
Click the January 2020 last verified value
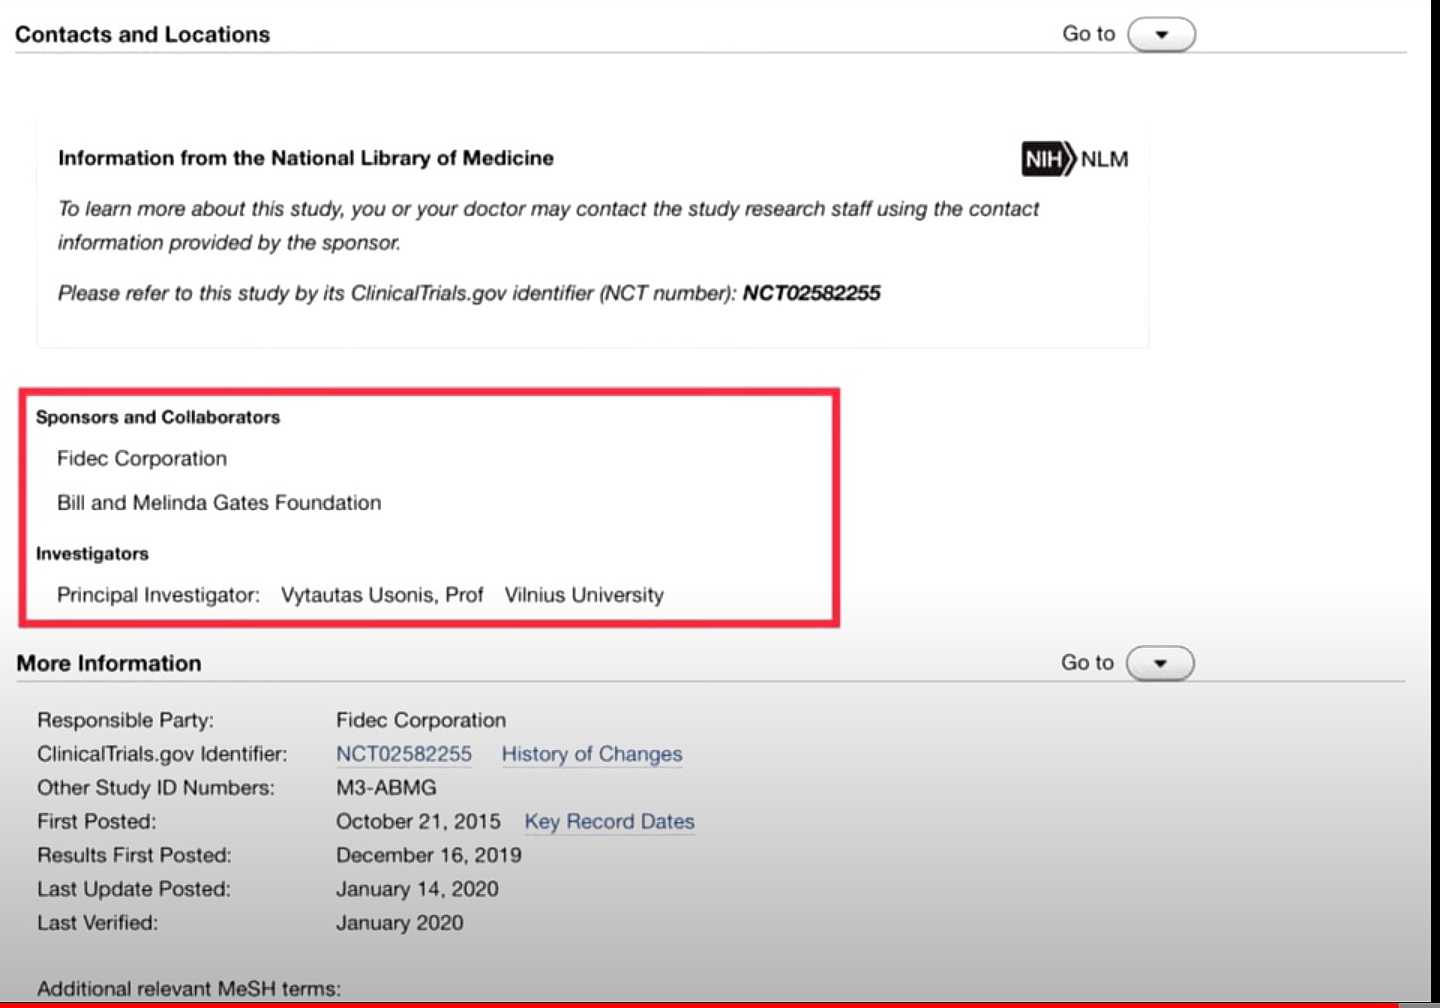pyautogui.click(x=400, y=922)
